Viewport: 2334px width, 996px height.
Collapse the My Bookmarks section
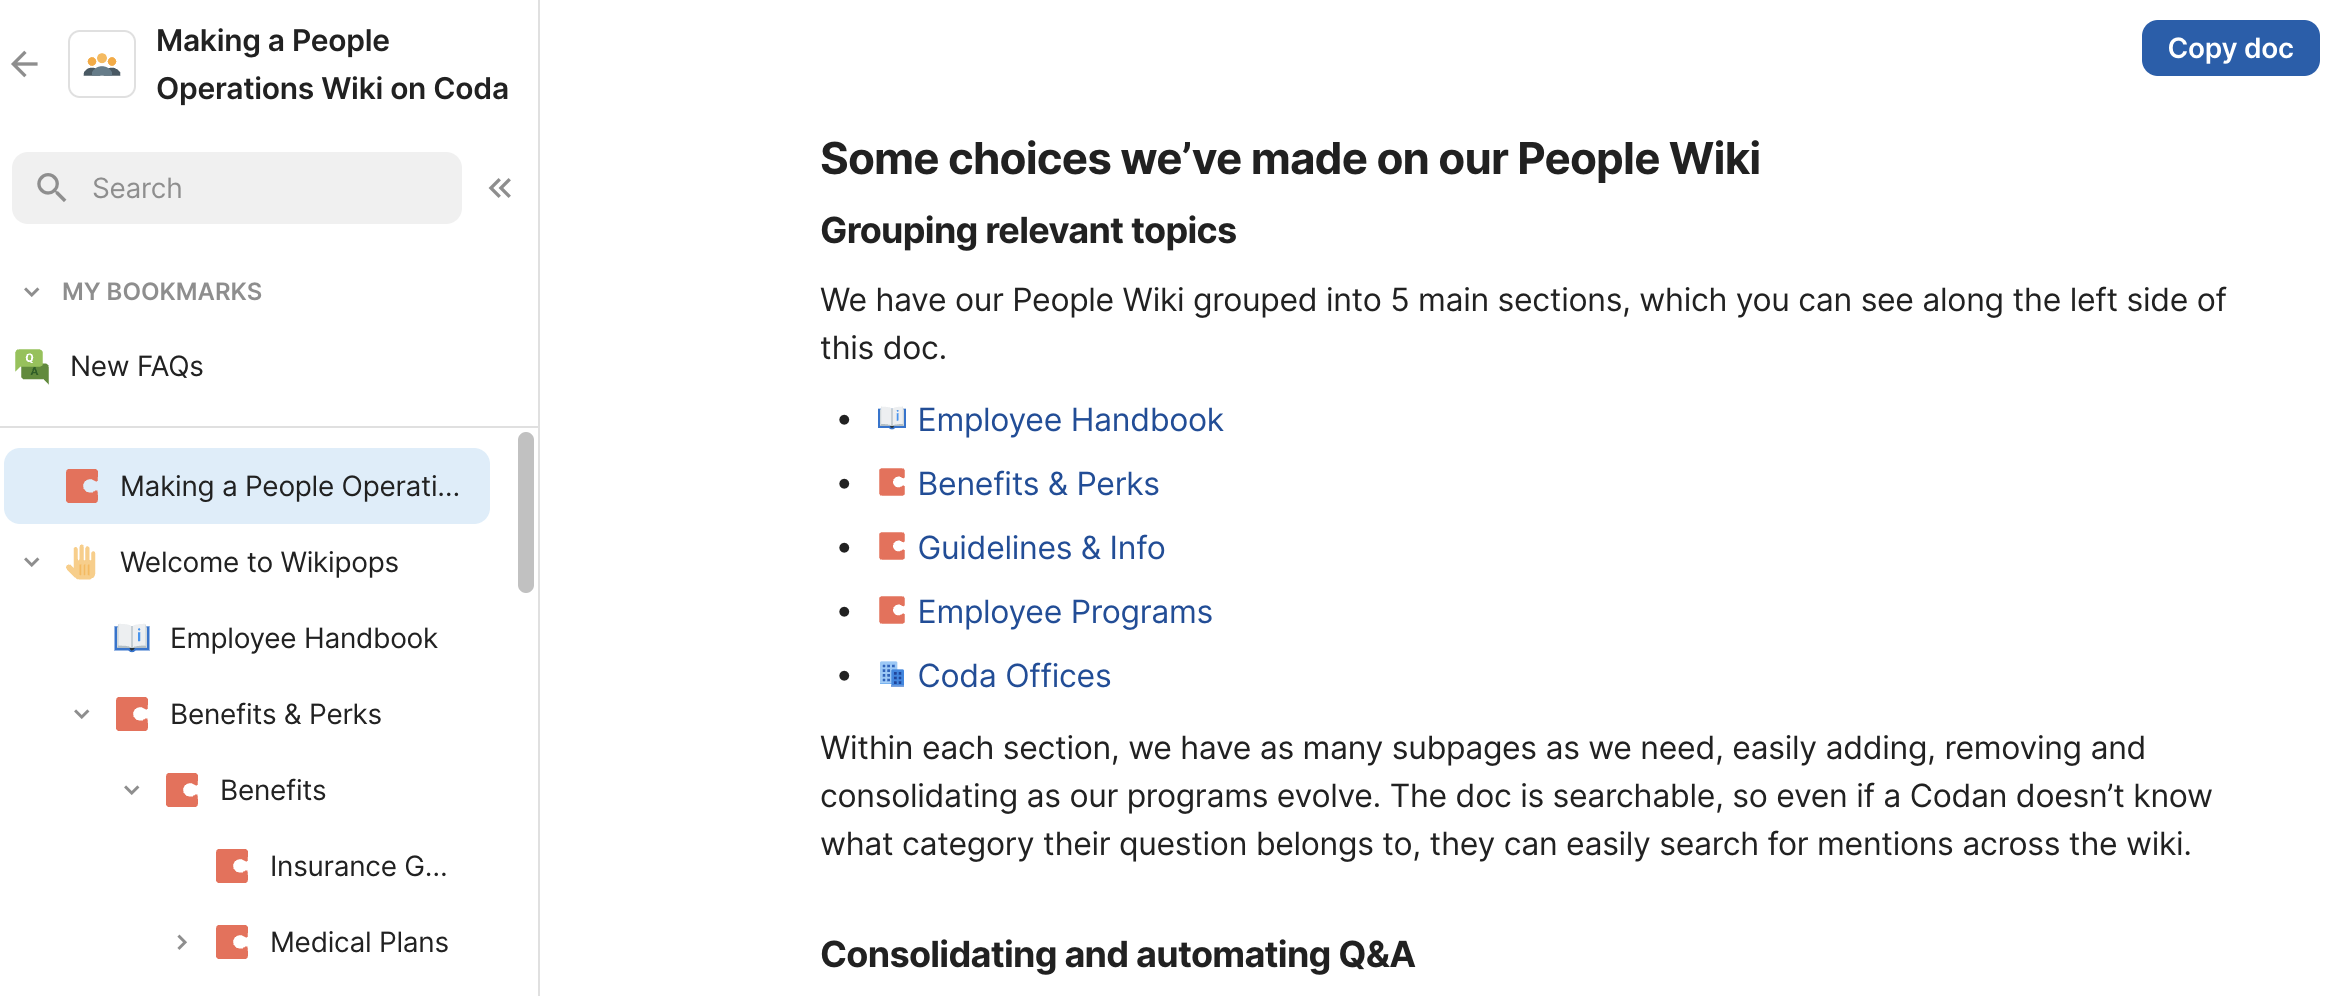coord(32,292)
